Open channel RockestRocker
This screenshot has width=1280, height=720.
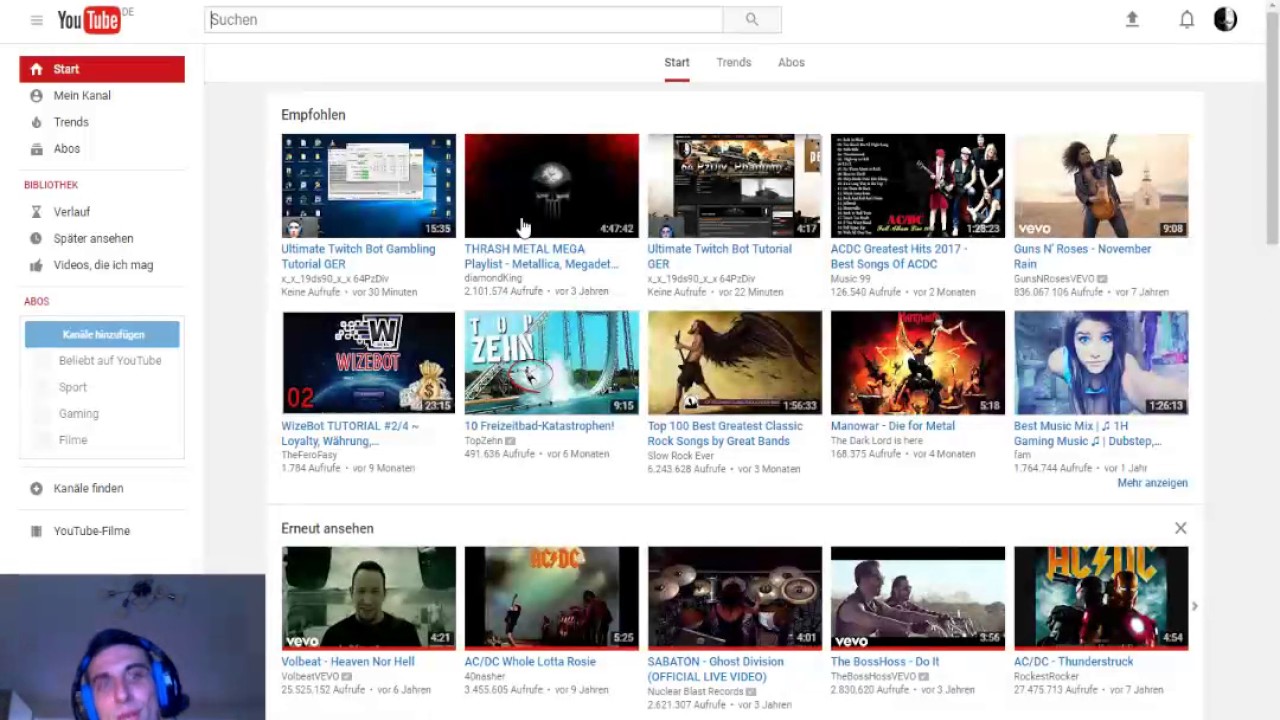click(1046, 677)
